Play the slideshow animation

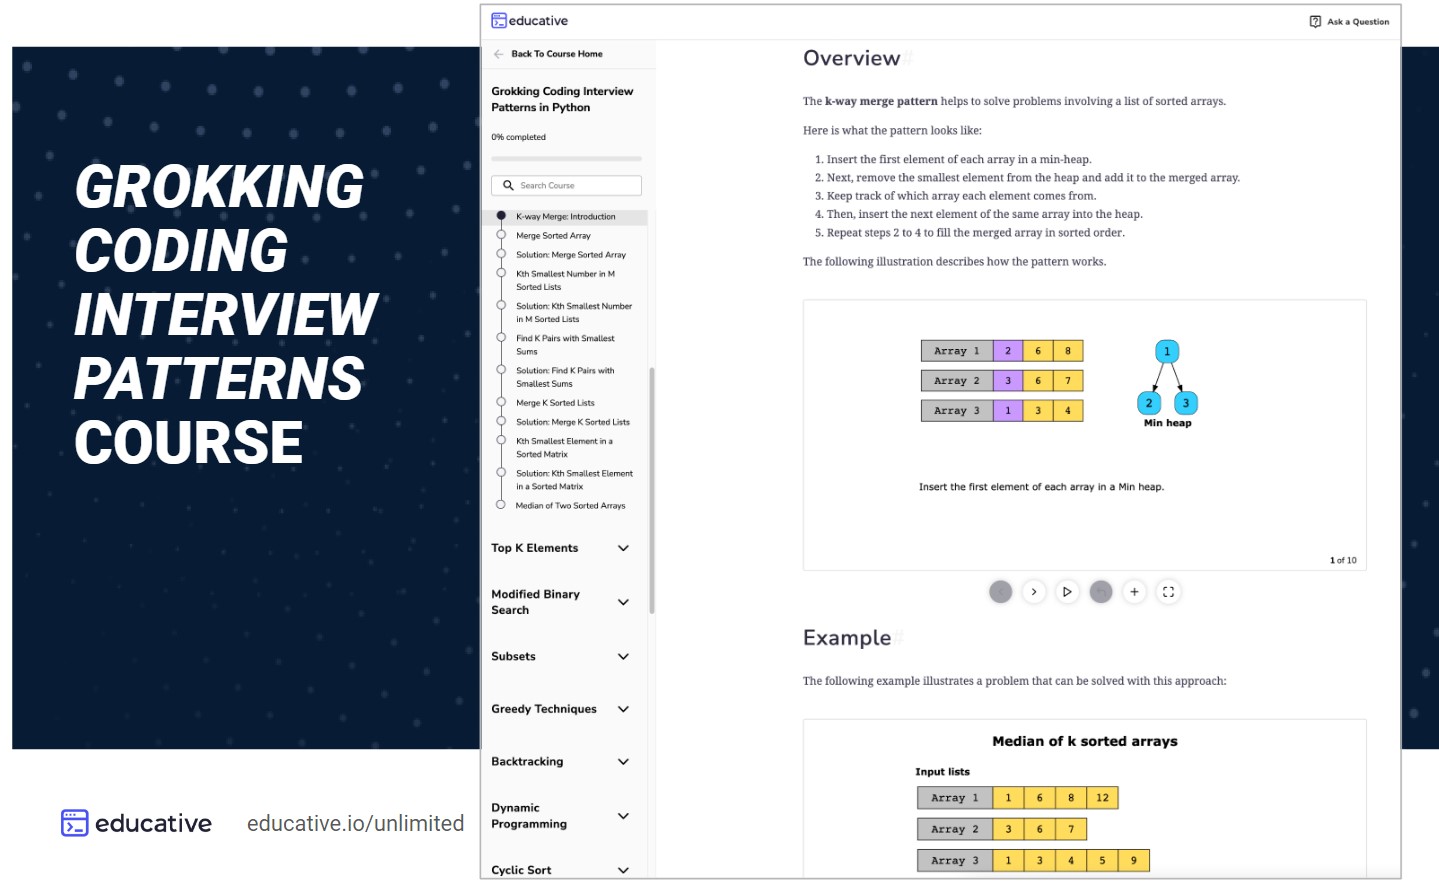point(1067,592)
